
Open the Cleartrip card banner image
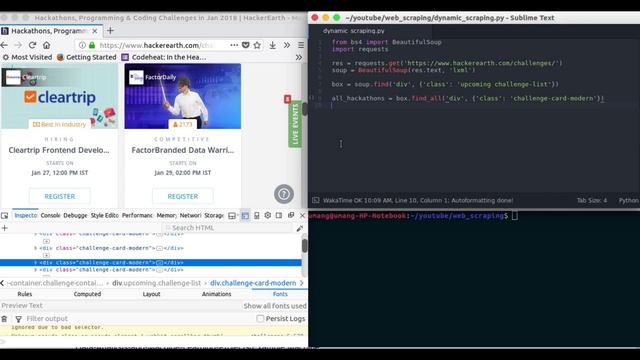click(x=60, y=96)
